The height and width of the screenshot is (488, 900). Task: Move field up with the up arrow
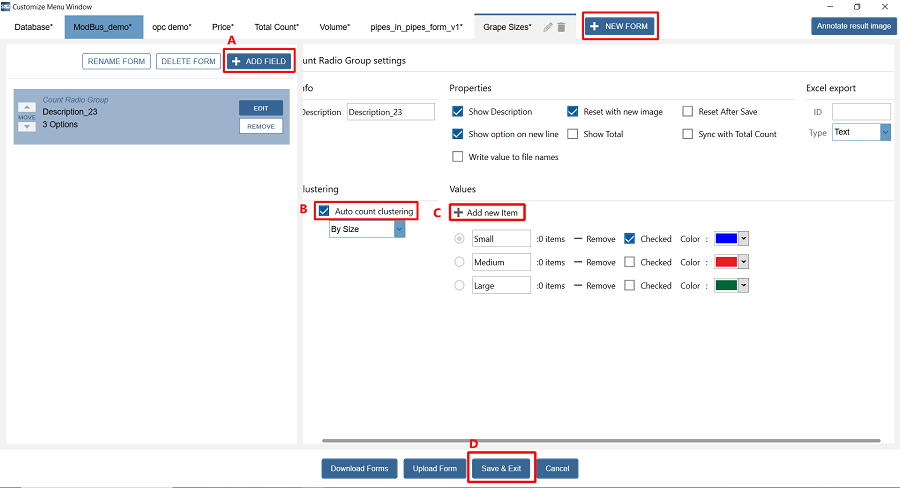[x=27, y=106]
